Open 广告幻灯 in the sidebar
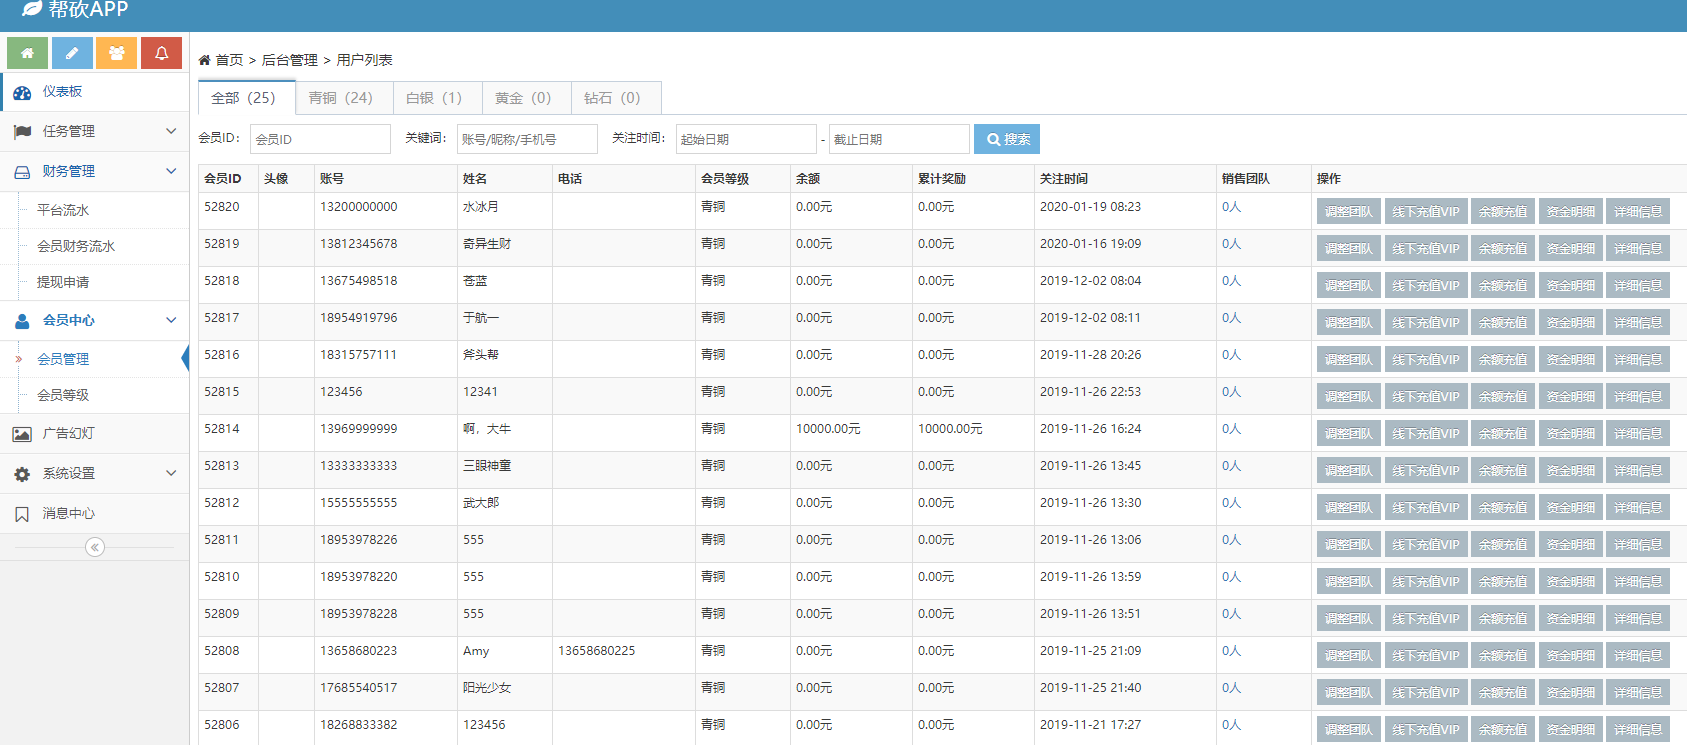Screen dimensions: 1687x745 point(68,433)
